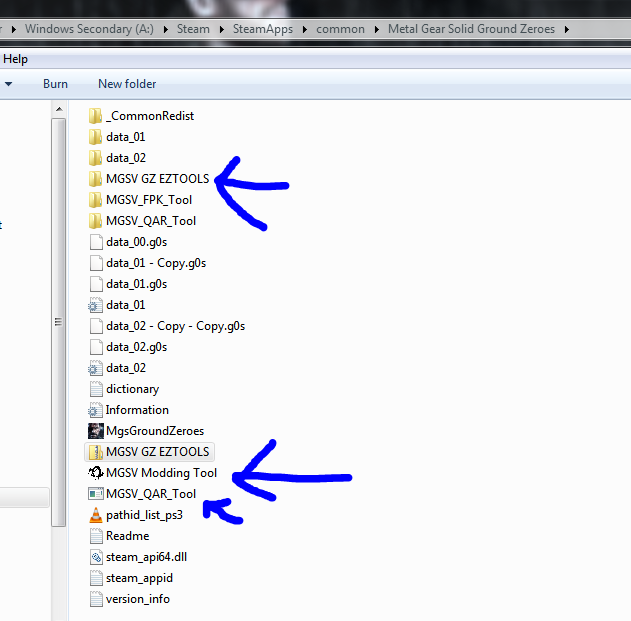Click the MGSV Modding Tool application icon

pyautogui.click(x=95, y=472)
